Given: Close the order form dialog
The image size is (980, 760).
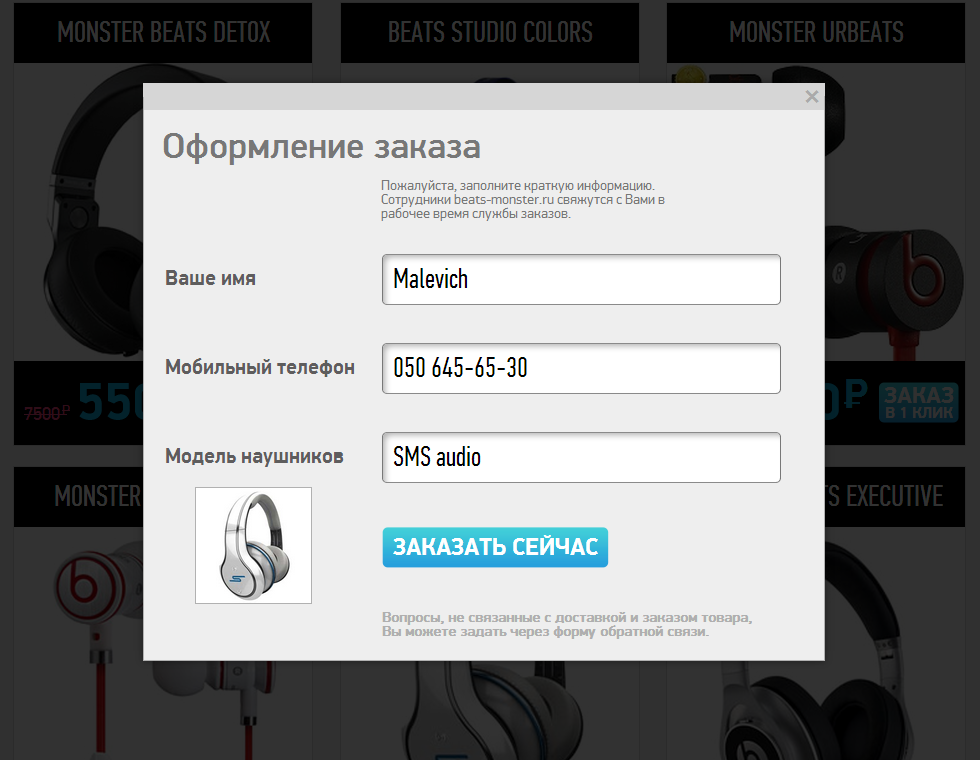Looking at the screenshot, I should pyautogui.click(x=811, y=97).
